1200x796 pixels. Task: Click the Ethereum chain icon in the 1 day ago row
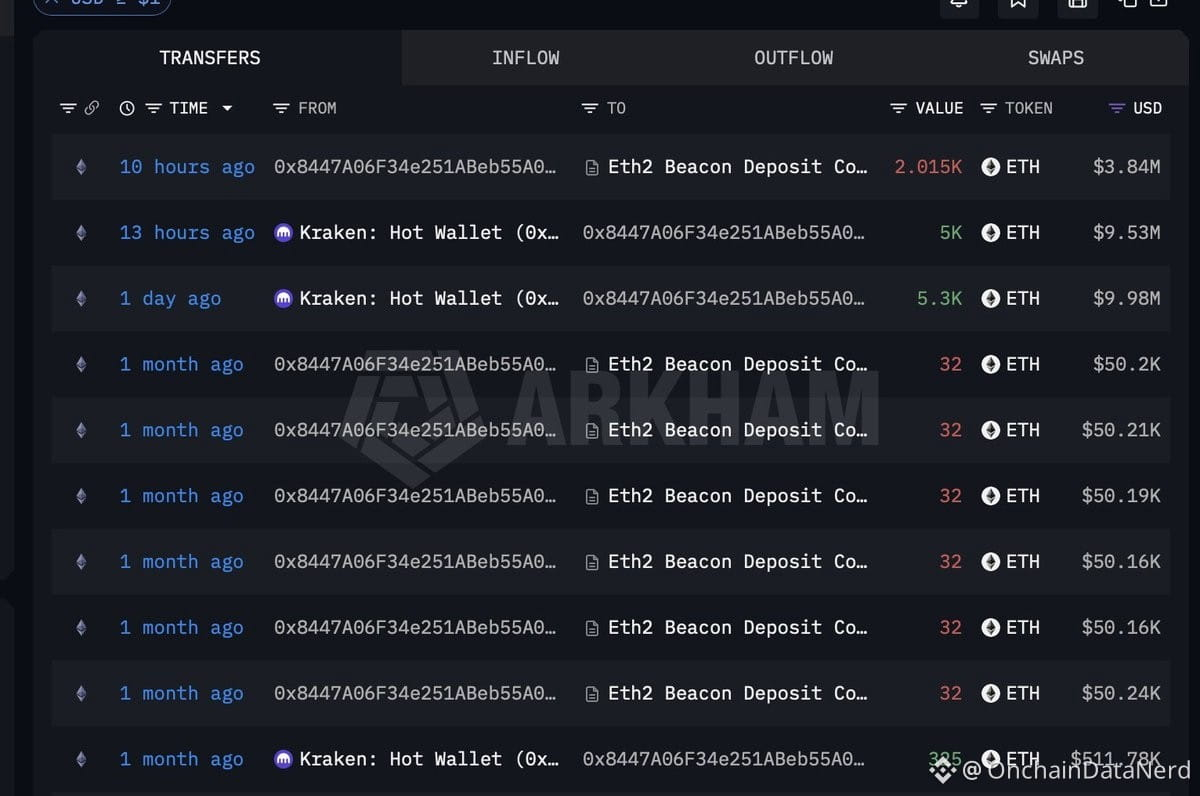coord(81,299)
